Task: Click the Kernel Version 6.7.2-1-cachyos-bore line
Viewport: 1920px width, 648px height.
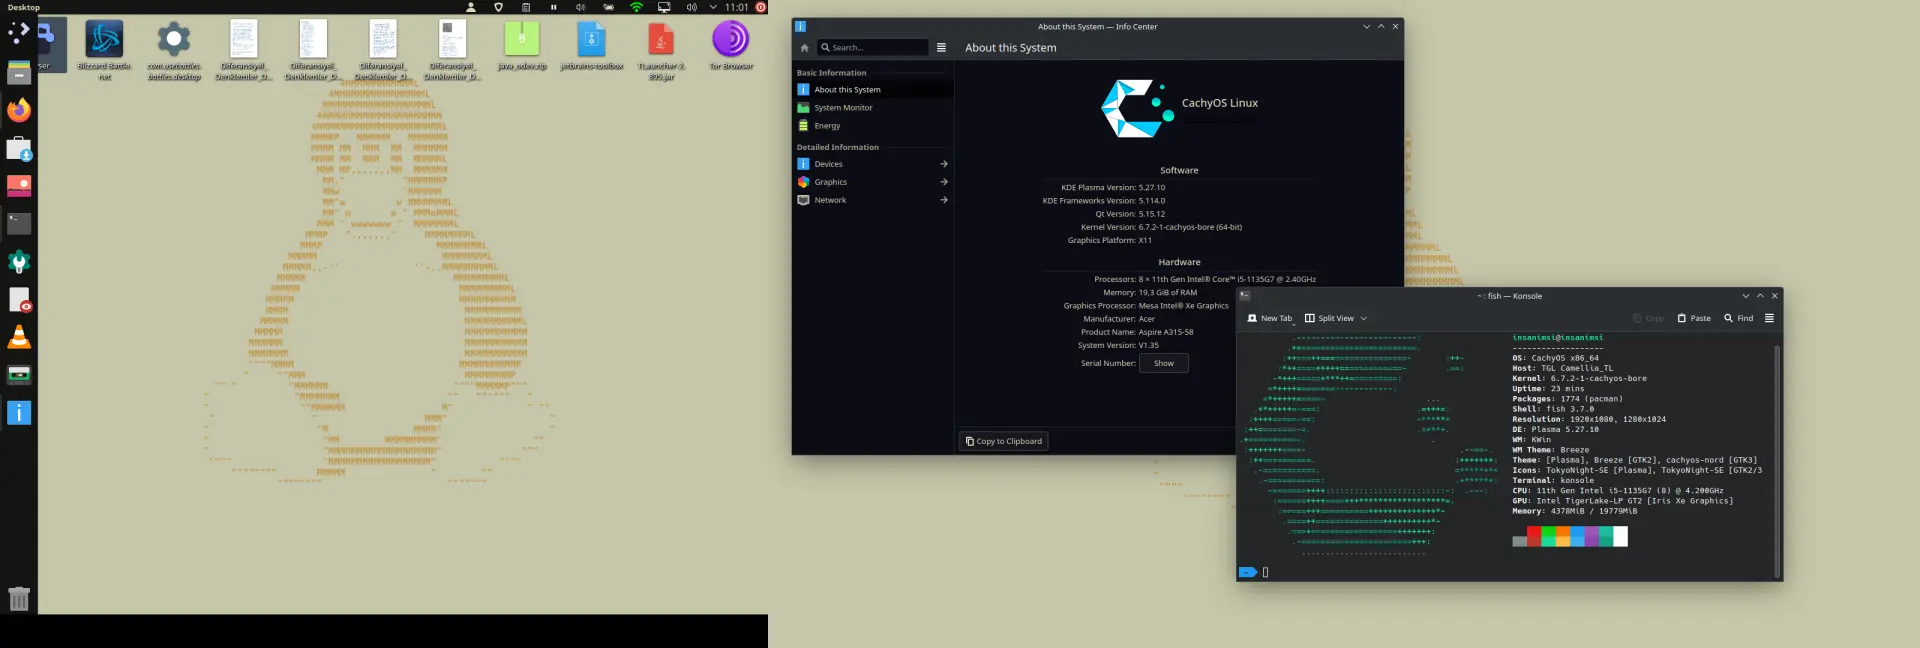Action: point(1161,227)
